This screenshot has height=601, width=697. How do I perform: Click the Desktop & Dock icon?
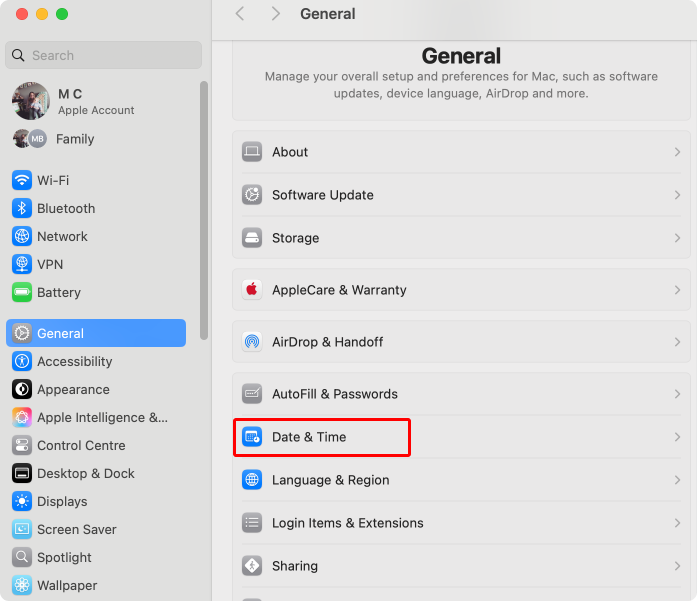point(22,473)
